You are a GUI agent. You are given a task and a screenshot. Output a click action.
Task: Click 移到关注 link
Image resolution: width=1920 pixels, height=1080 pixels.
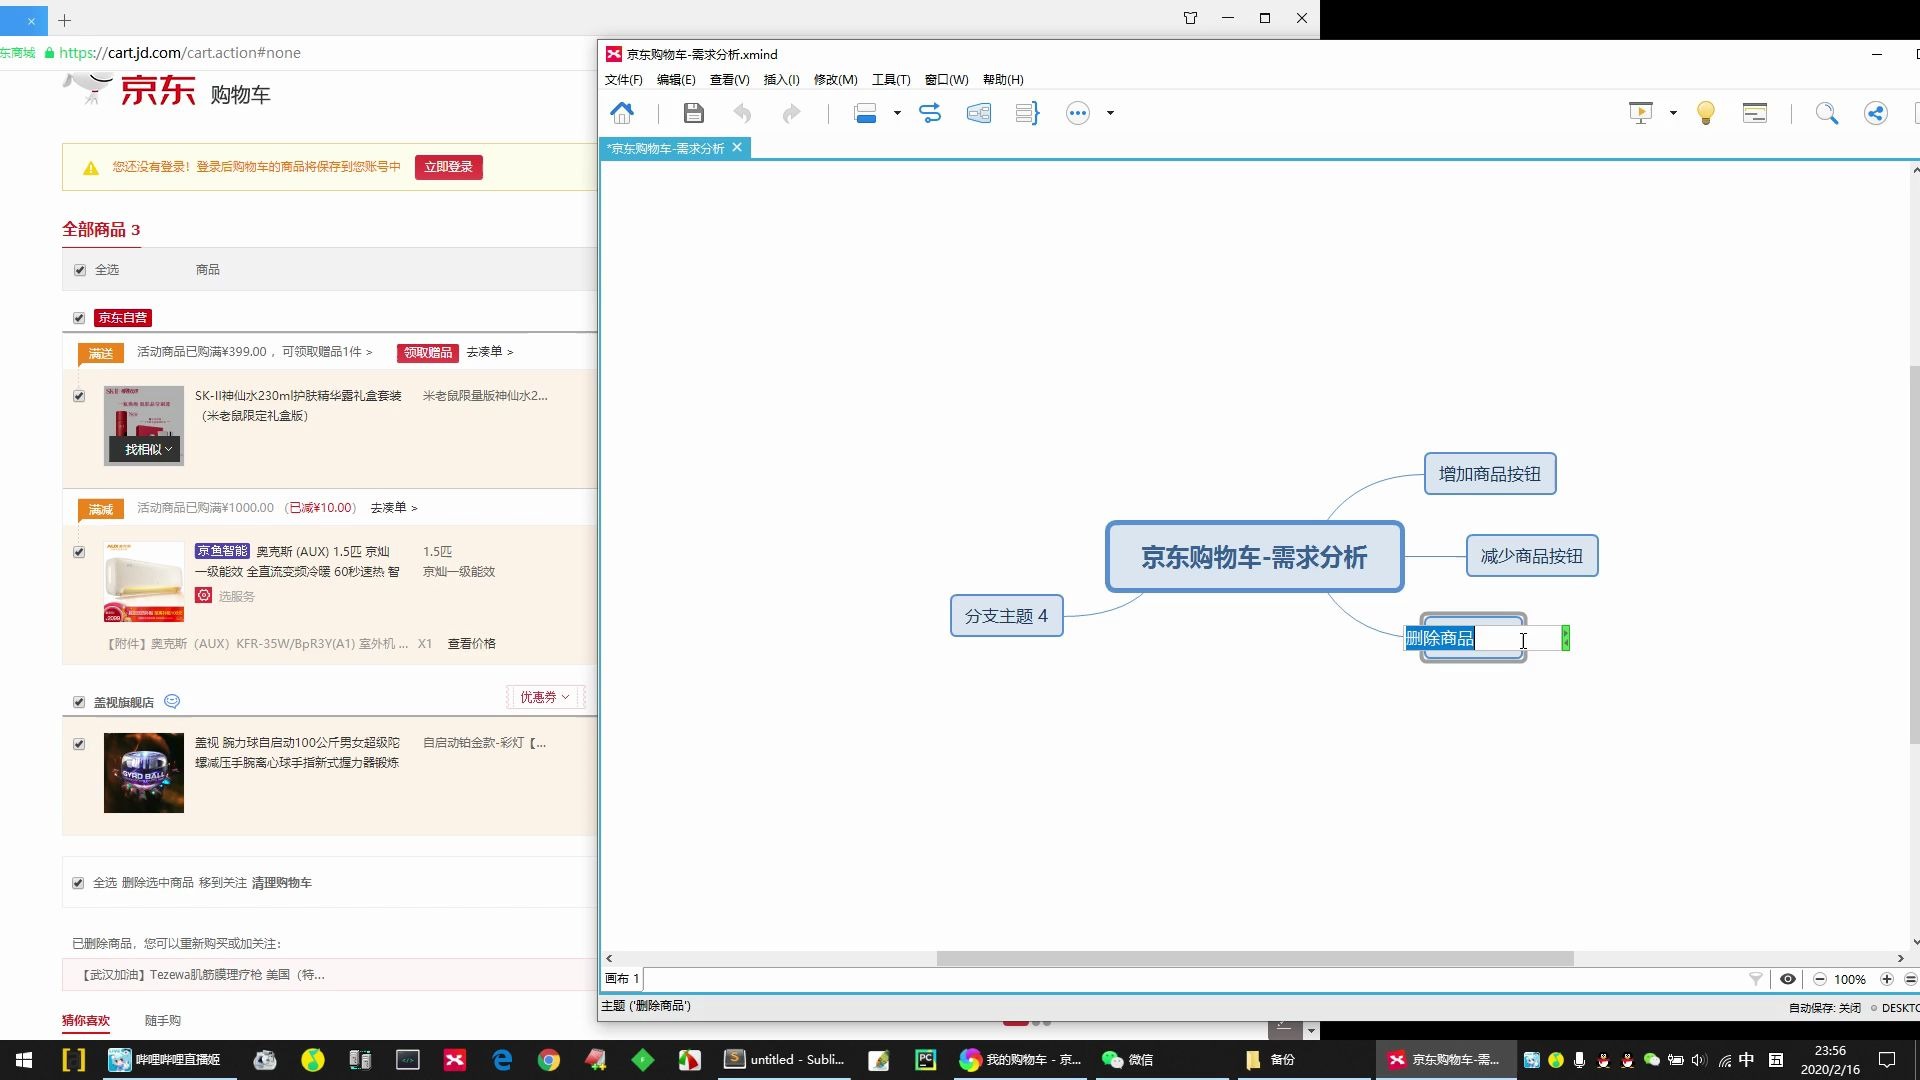222,883
